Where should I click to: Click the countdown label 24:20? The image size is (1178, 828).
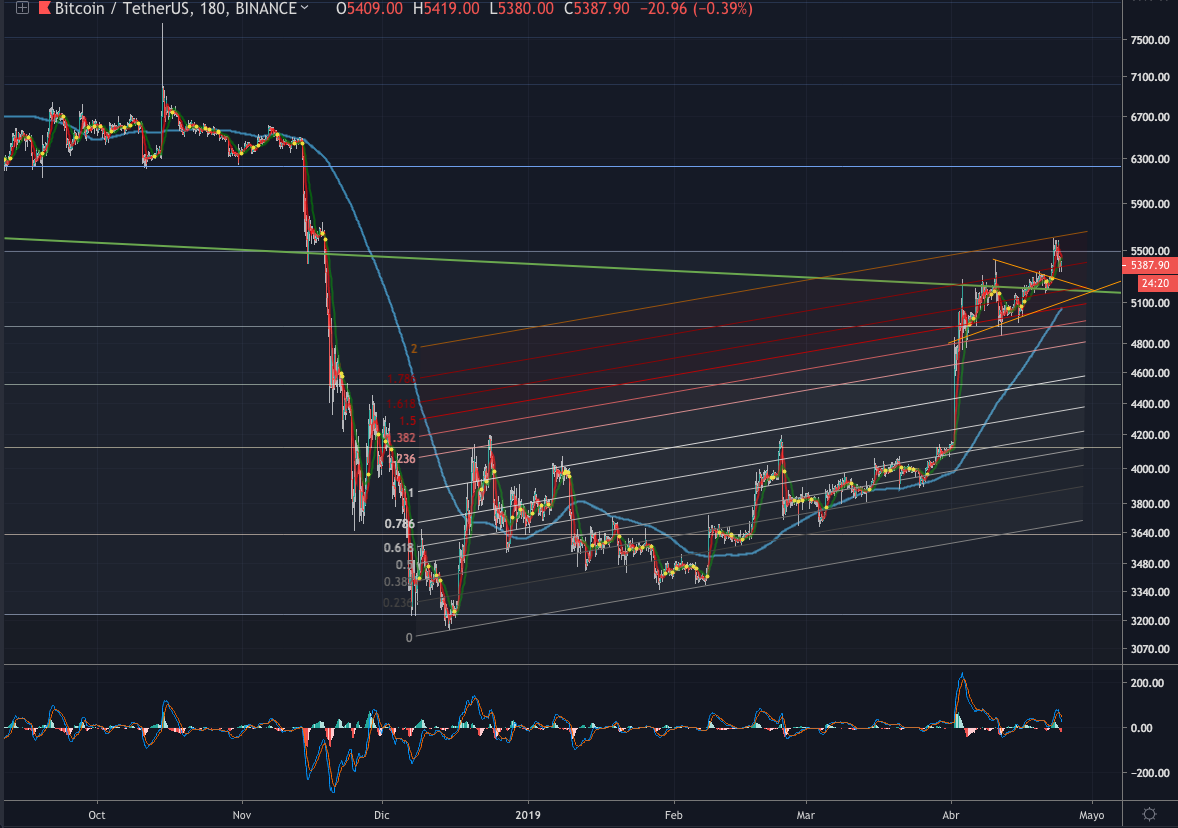coord(1157,283)
